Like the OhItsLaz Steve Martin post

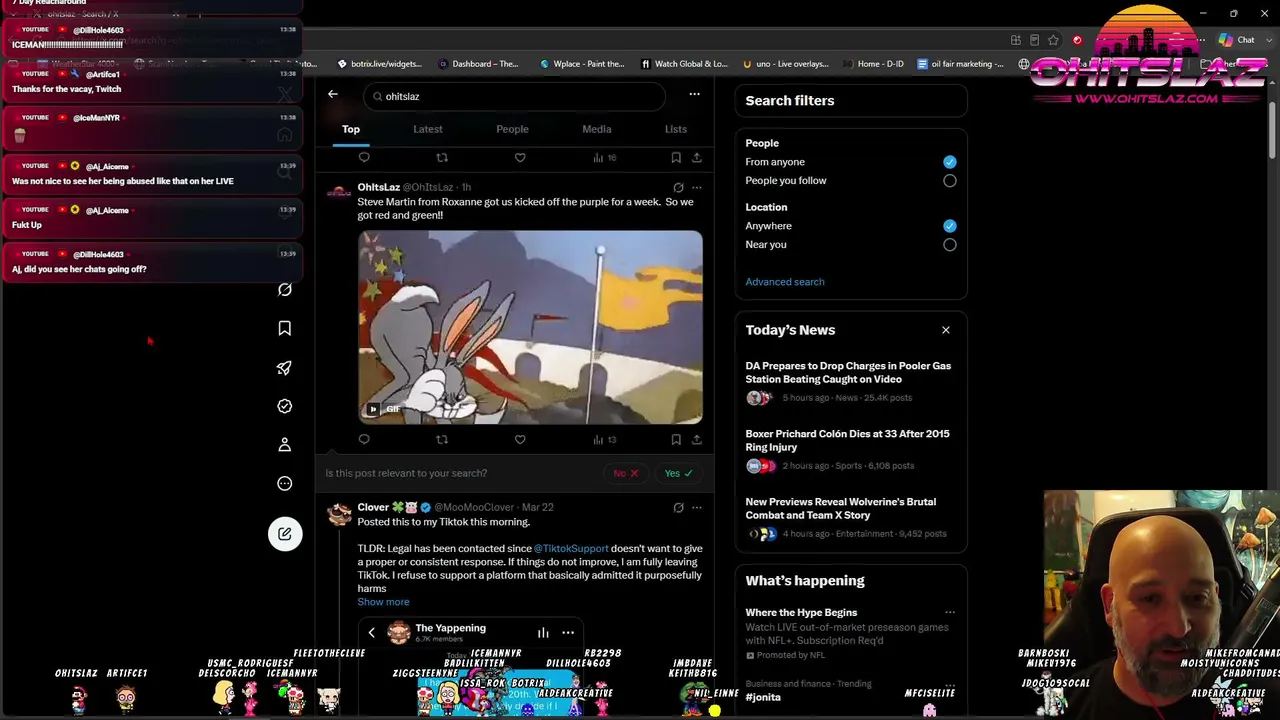tap(520, 439)
